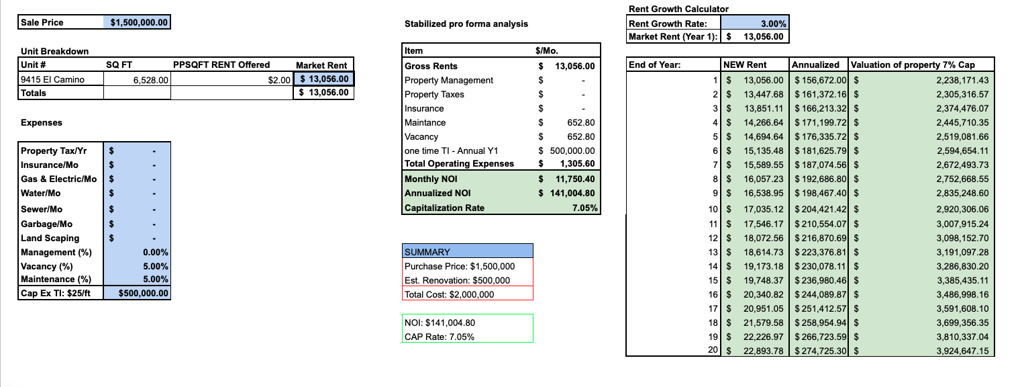Click the Year 10 NEW Rent 17,035.12 cell
The height and width of the screenshot is (387, 1024).
(x=755, y=209)
